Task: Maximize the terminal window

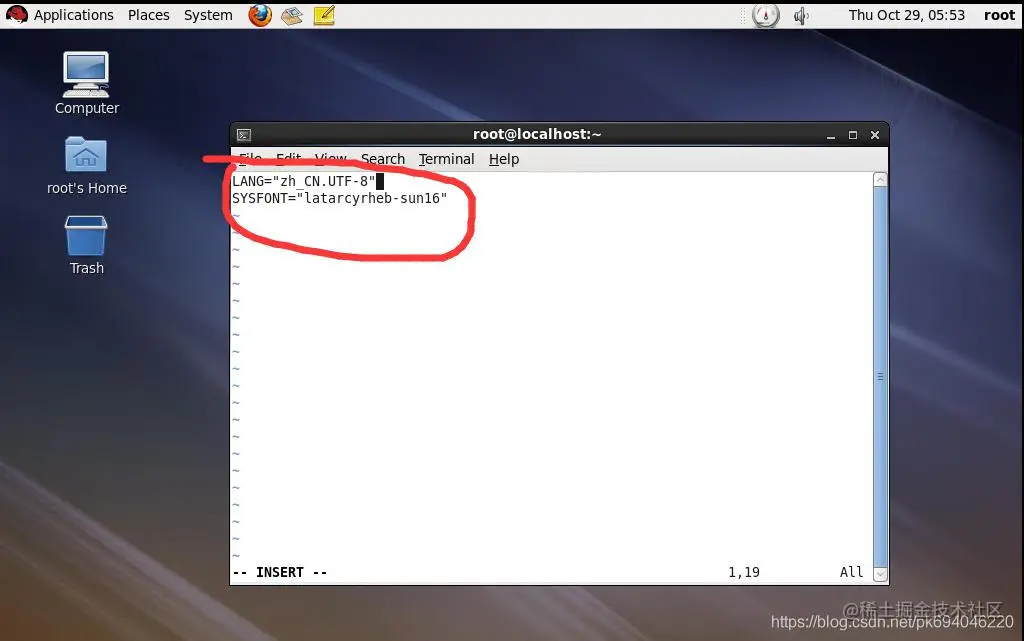Action: [x=852, y=135]
